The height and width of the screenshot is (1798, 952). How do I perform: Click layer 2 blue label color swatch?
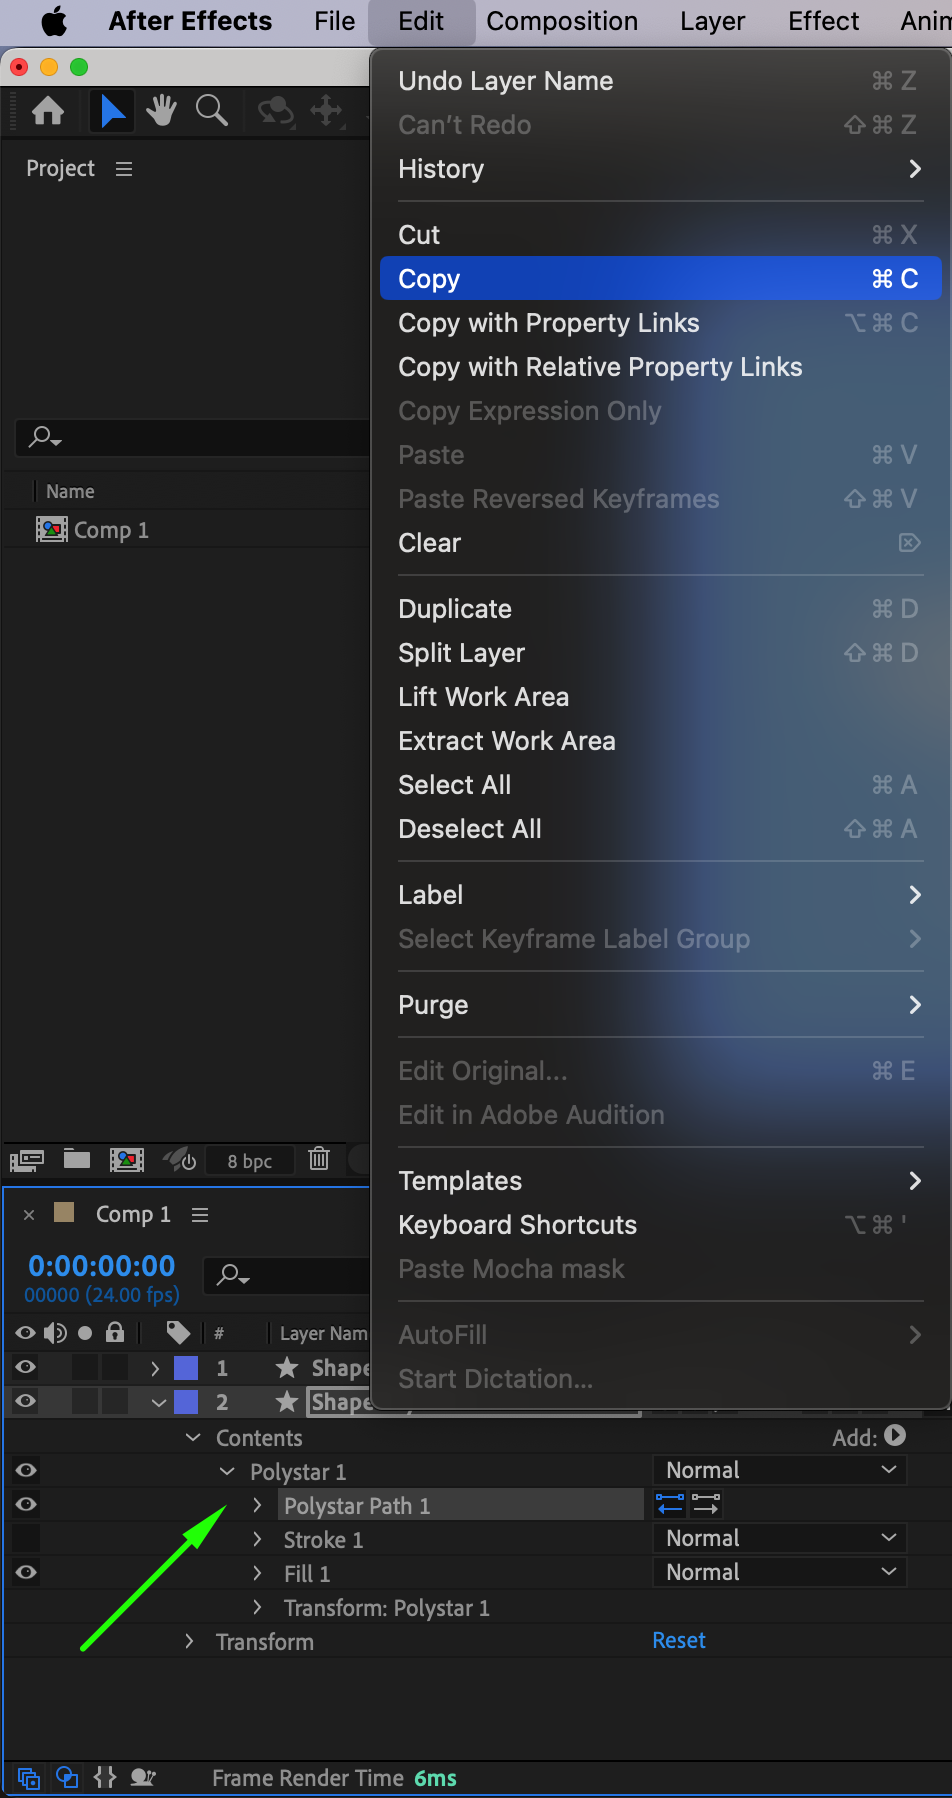[186, 1402]
